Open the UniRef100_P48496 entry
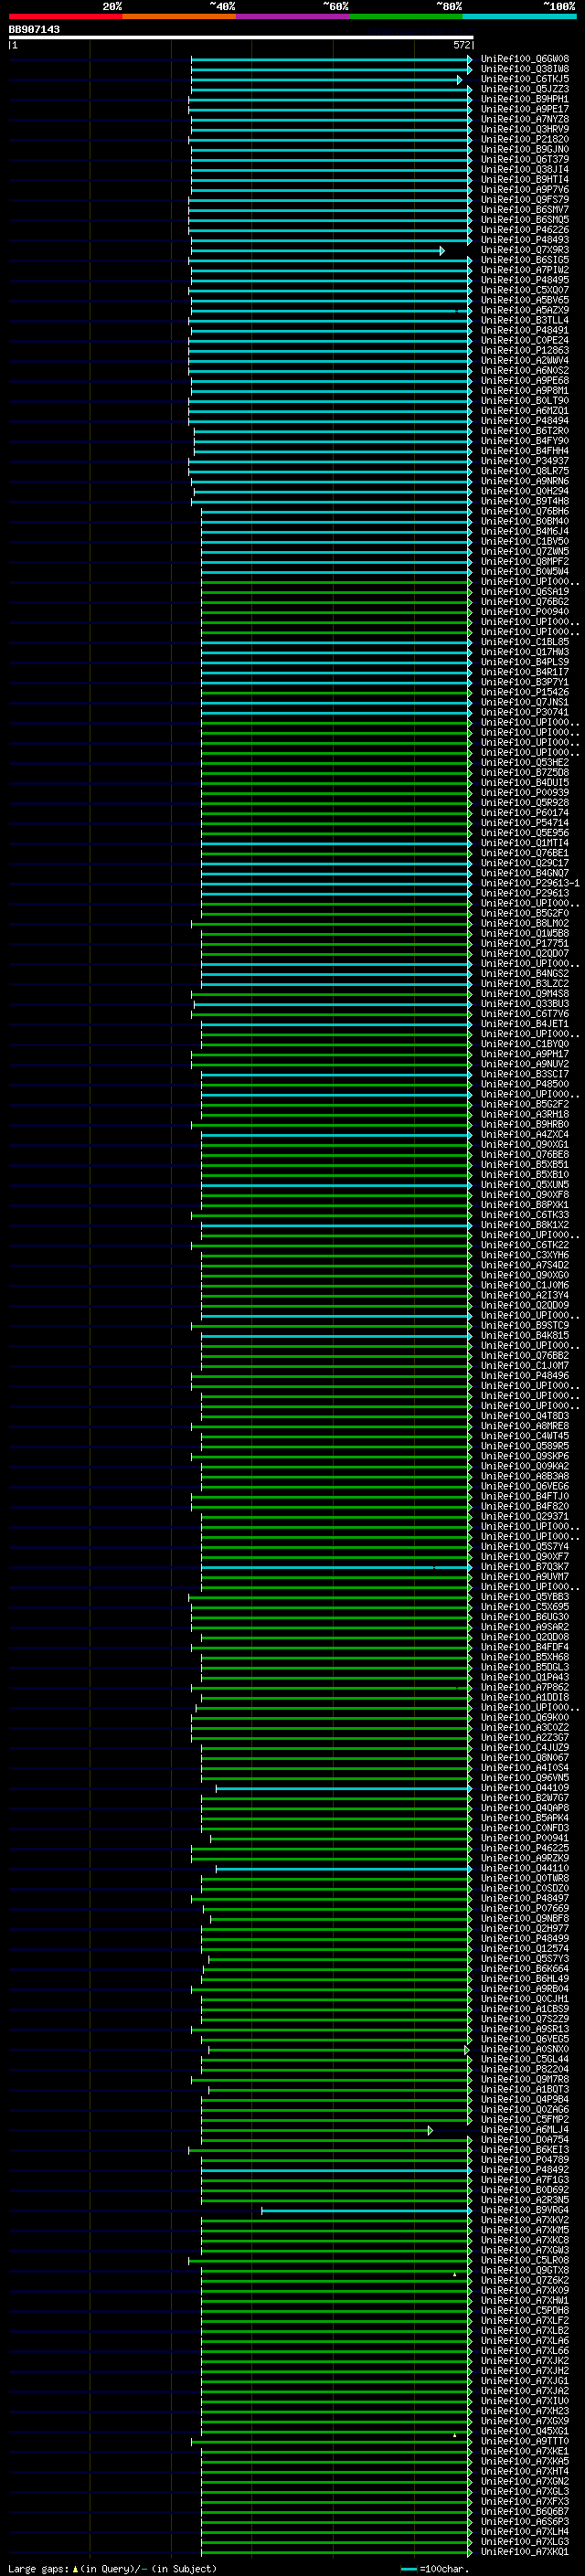 [524, 1376]
